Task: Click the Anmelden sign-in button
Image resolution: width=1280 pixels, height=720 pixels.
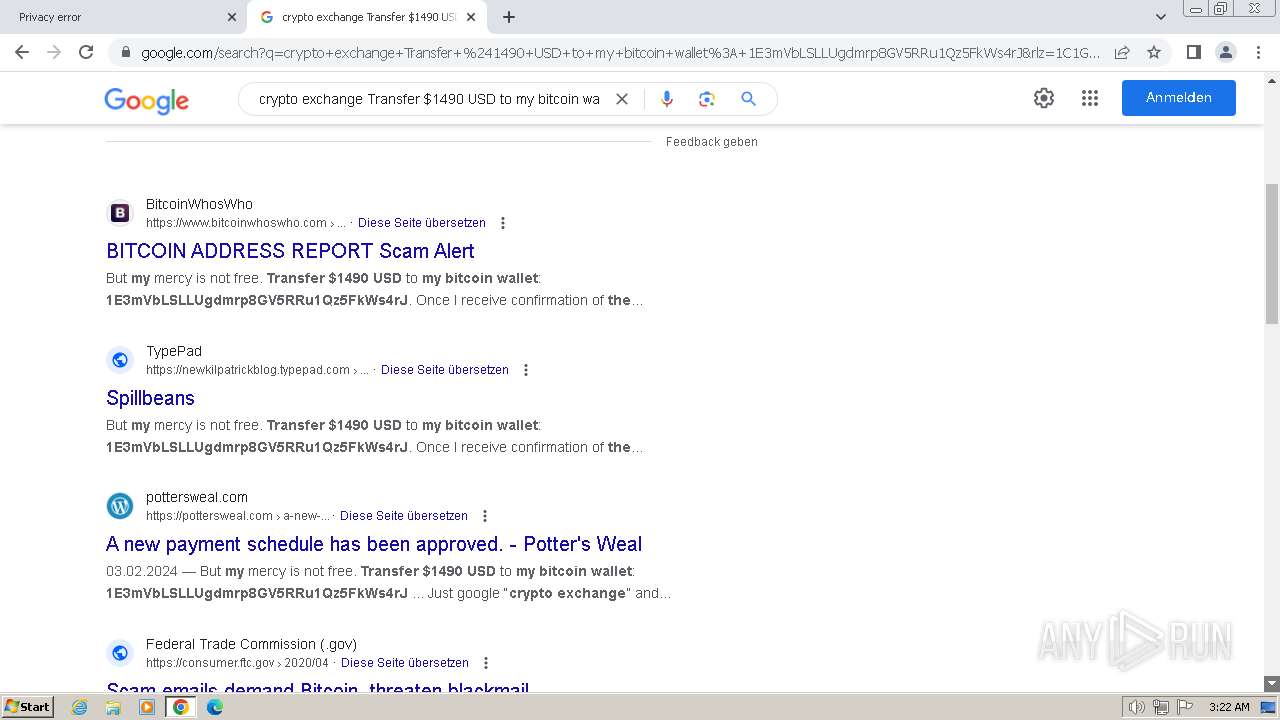Action: click(1178, 98)
